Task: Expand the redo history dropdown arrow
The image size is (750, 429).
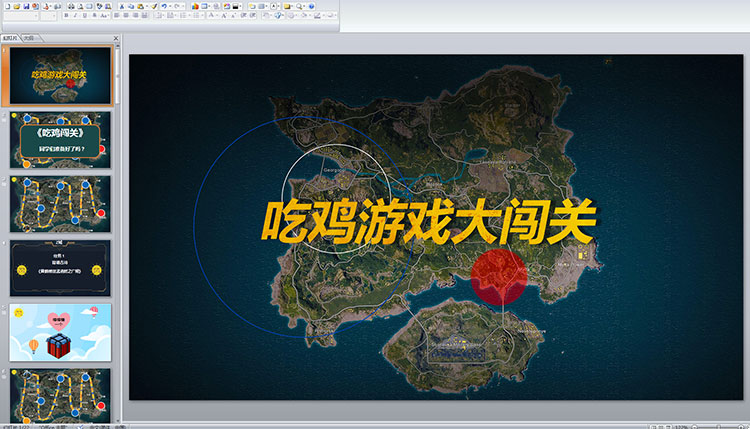Action: [183, 6]
